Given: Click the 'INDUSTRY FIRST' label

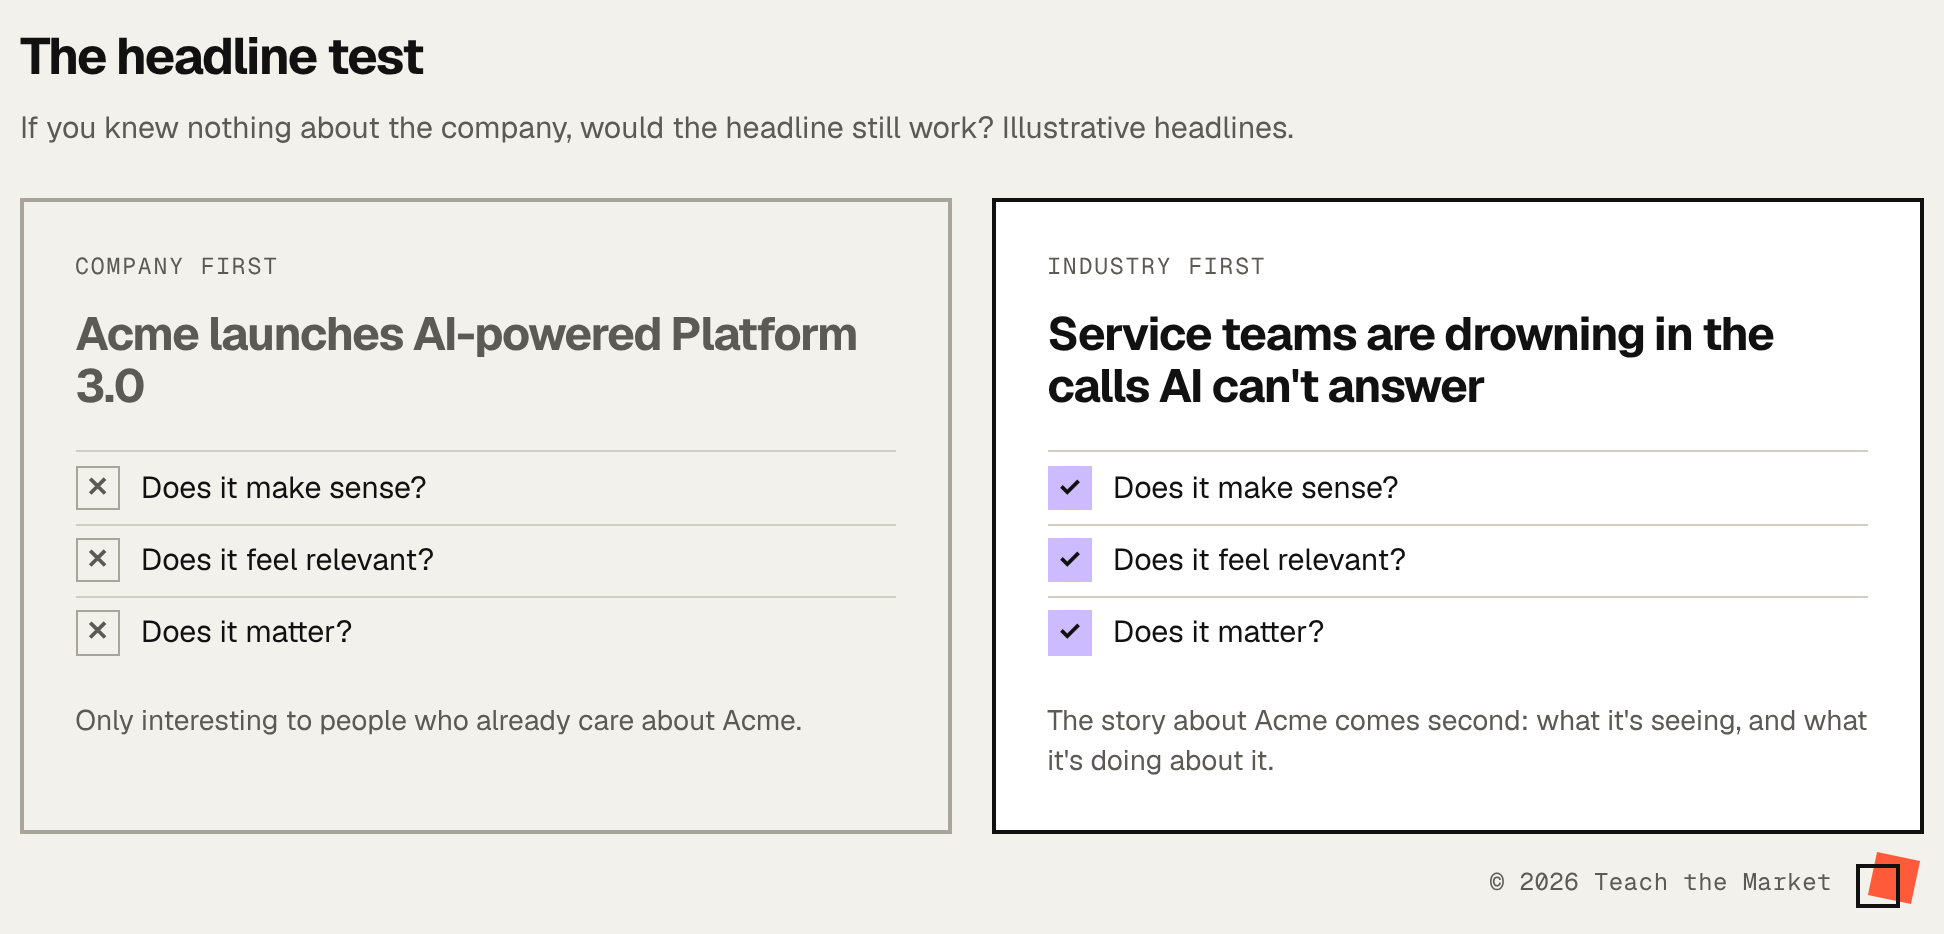Looking at the screenshot, I should 1156,267.
